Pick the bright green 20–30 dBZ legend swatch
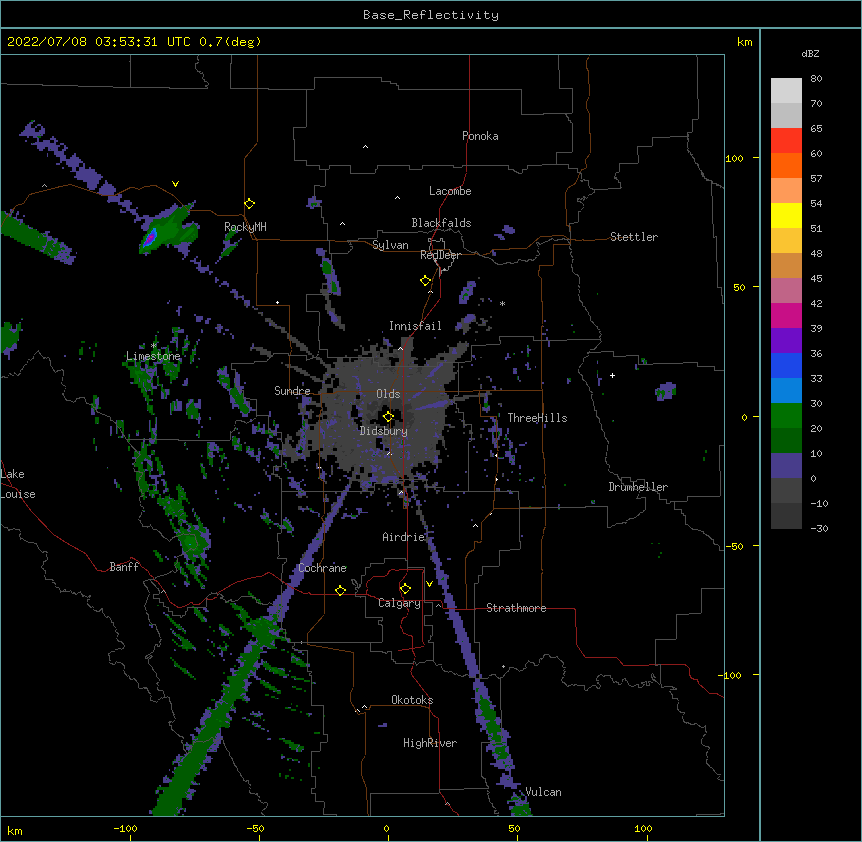The height and width of the screenshot is (842, 862). 786,416
